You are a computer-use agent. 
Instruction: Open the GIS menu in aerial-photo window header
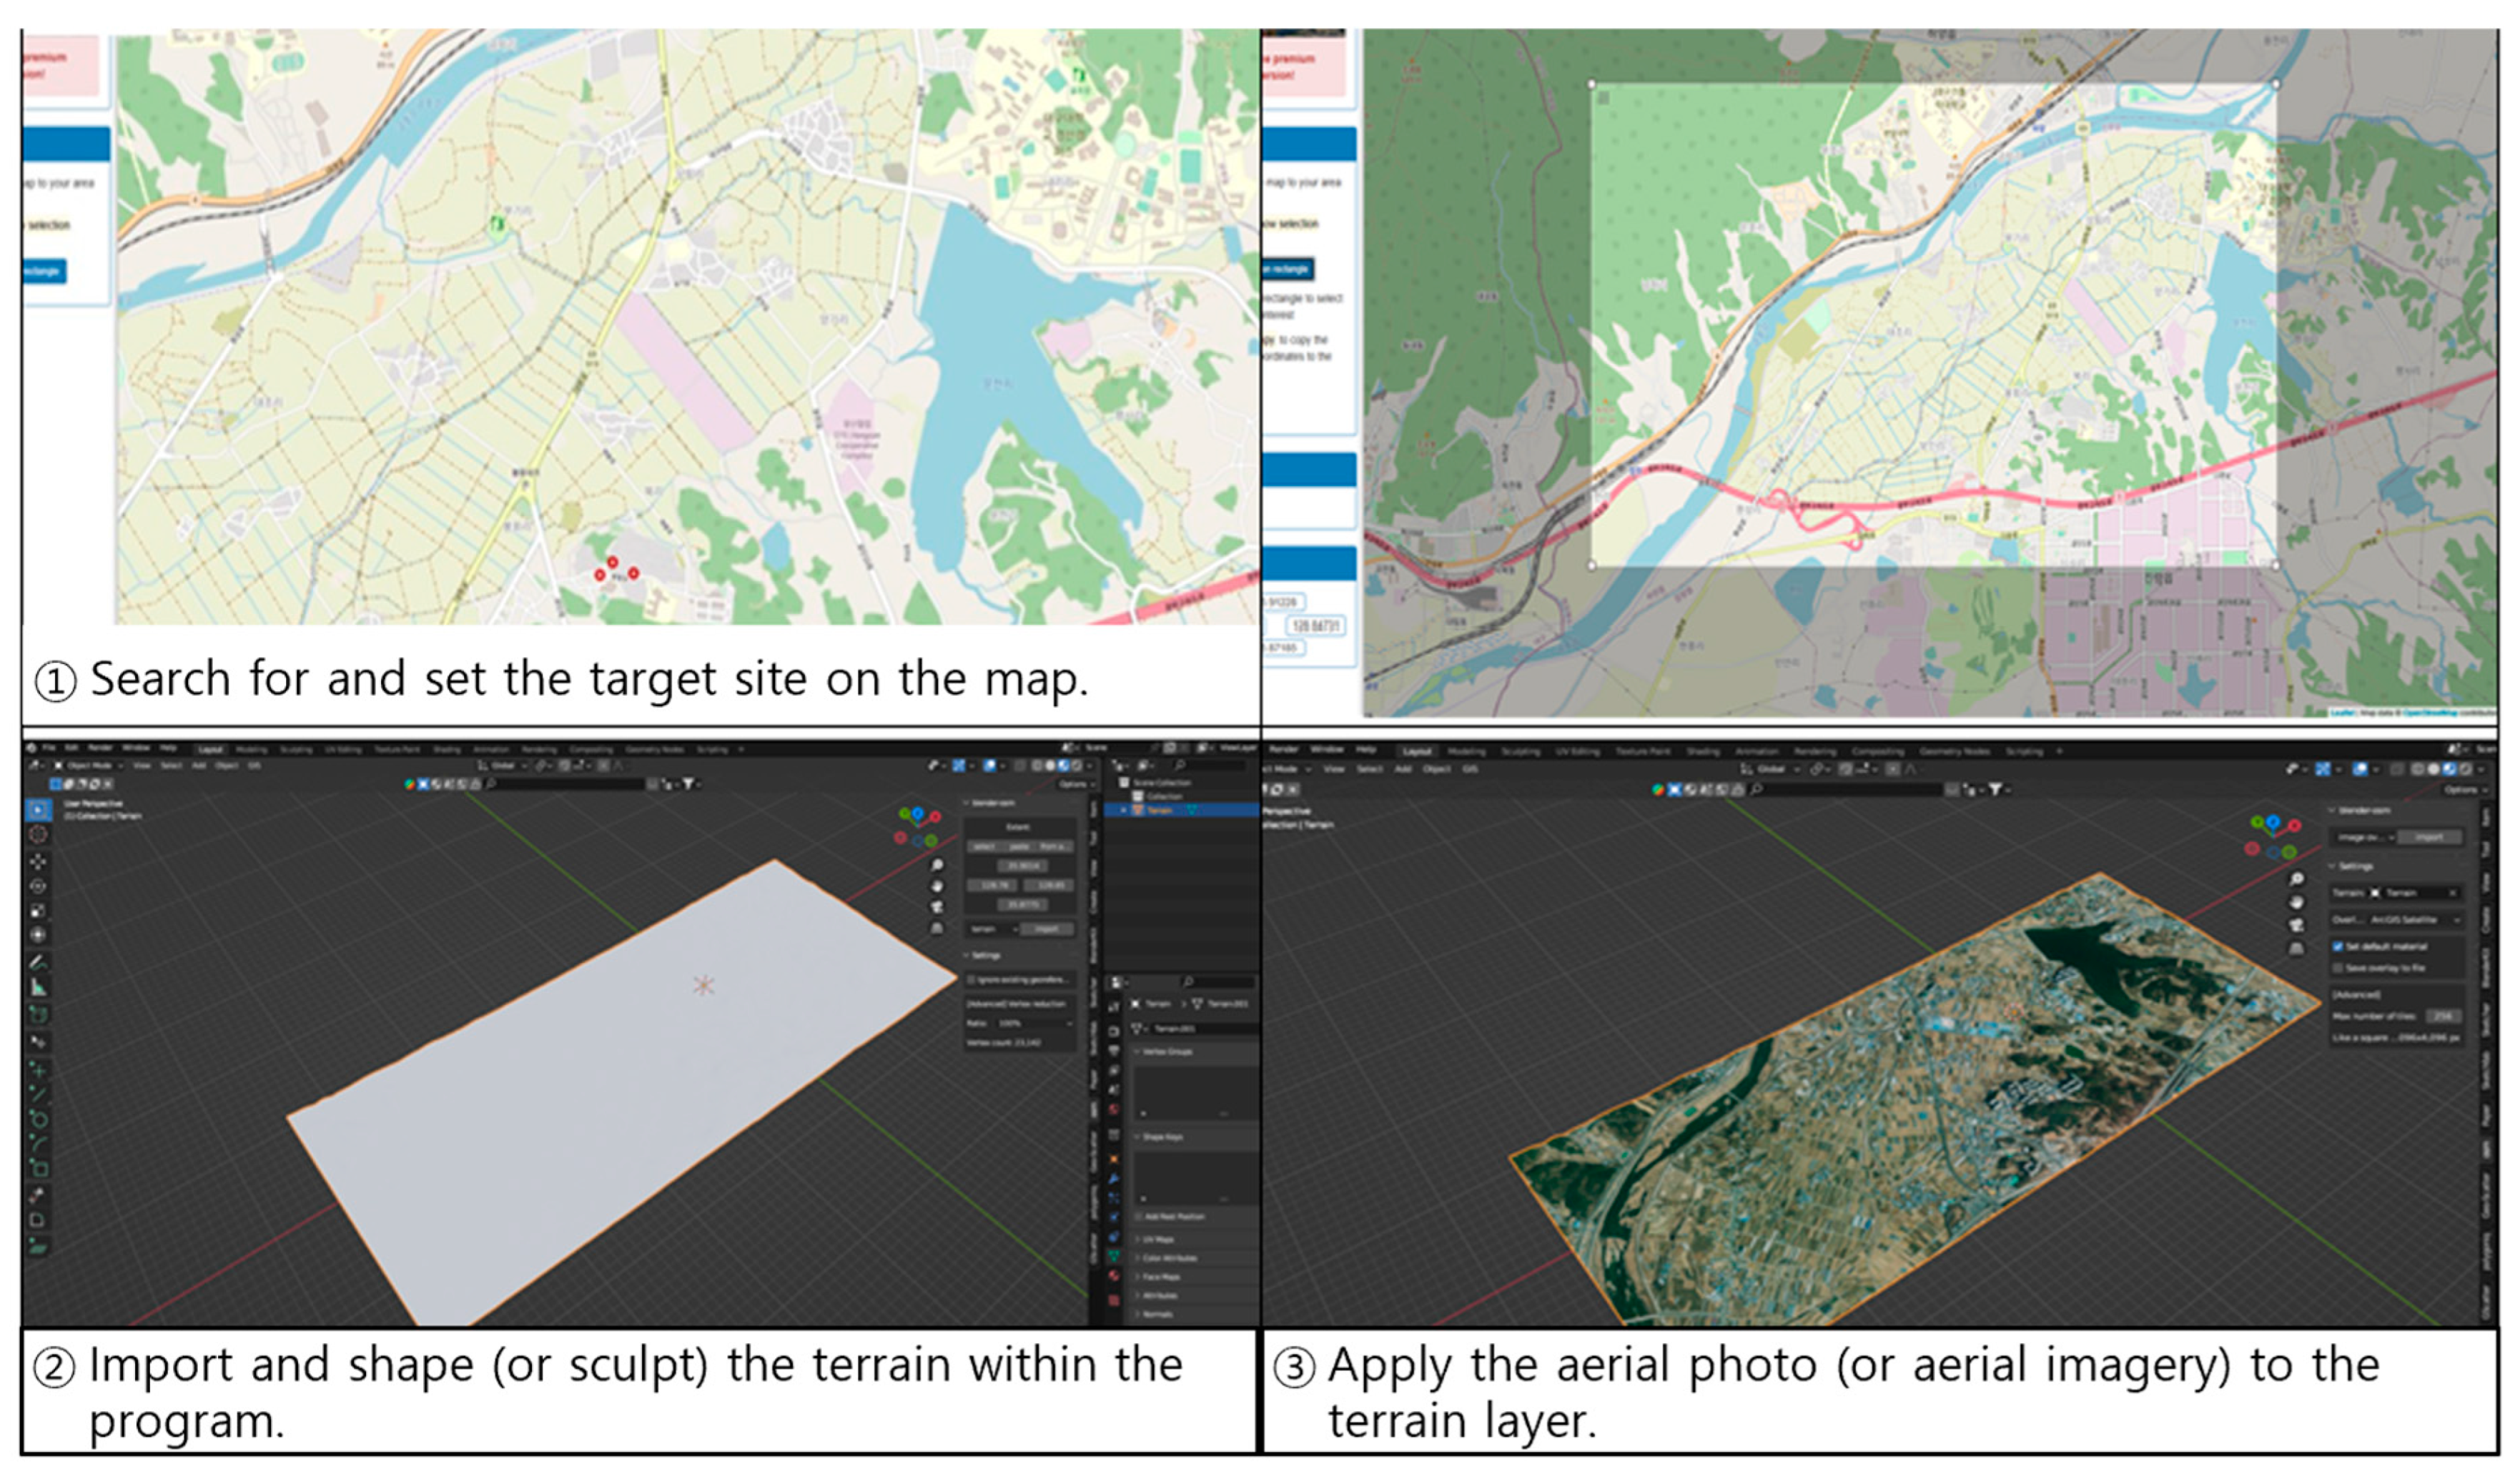(x=1470, y=769)
